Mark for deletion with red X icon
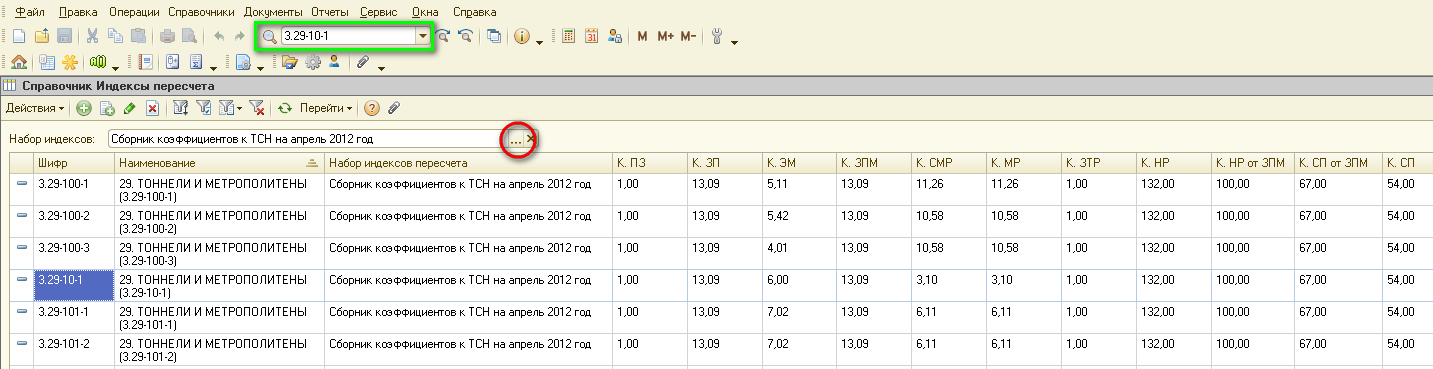 [x=153, y=108]
